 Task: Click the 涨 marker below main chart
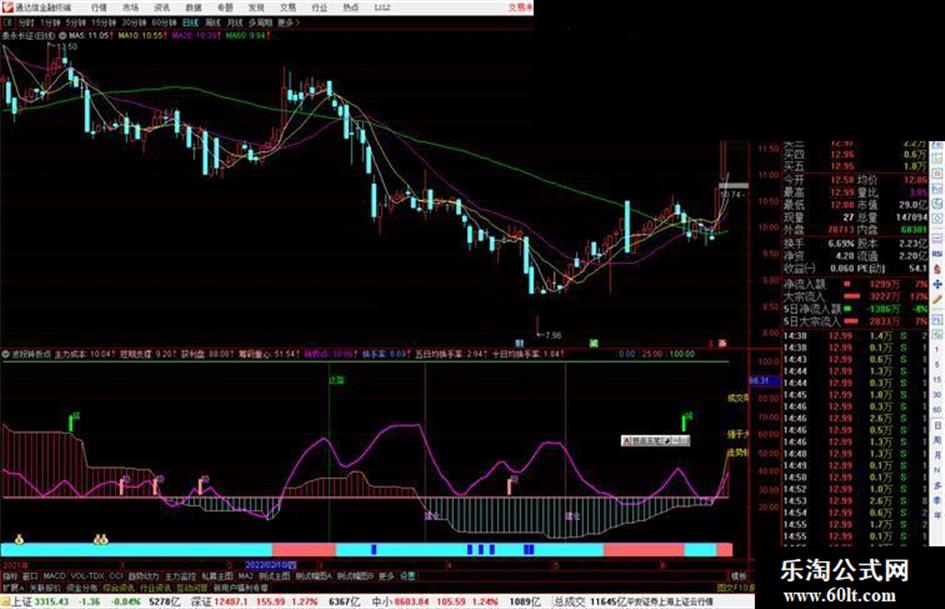tap(721, 343)
